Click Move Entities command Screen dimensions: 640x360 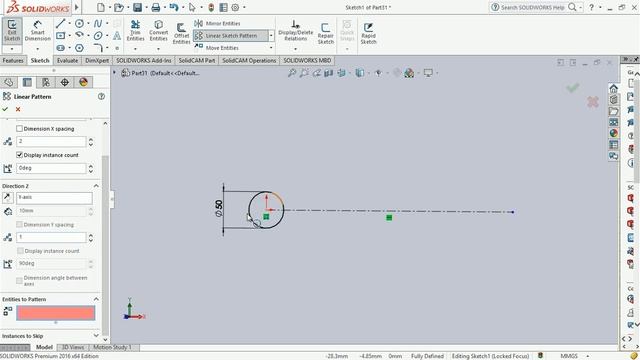coord(217,48)
